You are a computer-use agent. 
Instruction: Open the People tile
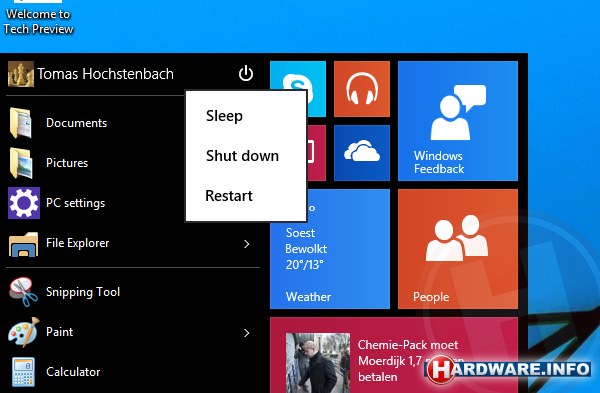(458, 249)
